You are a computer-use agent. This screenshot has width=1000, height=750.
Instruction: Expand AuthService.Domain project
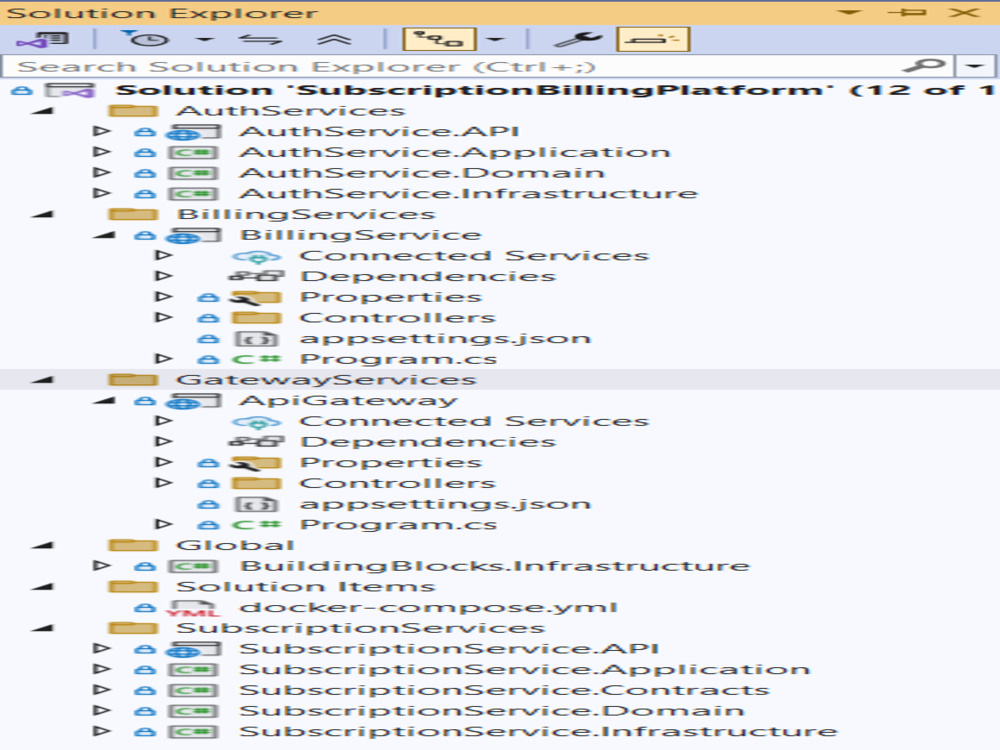tap(101, 173)
